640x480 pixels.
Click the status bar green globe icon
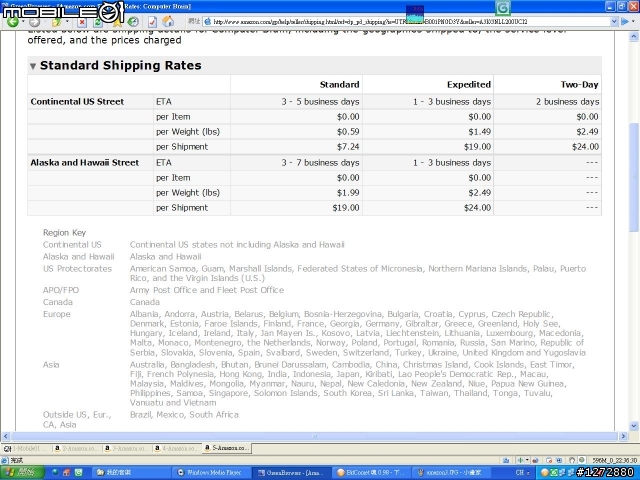582,460
